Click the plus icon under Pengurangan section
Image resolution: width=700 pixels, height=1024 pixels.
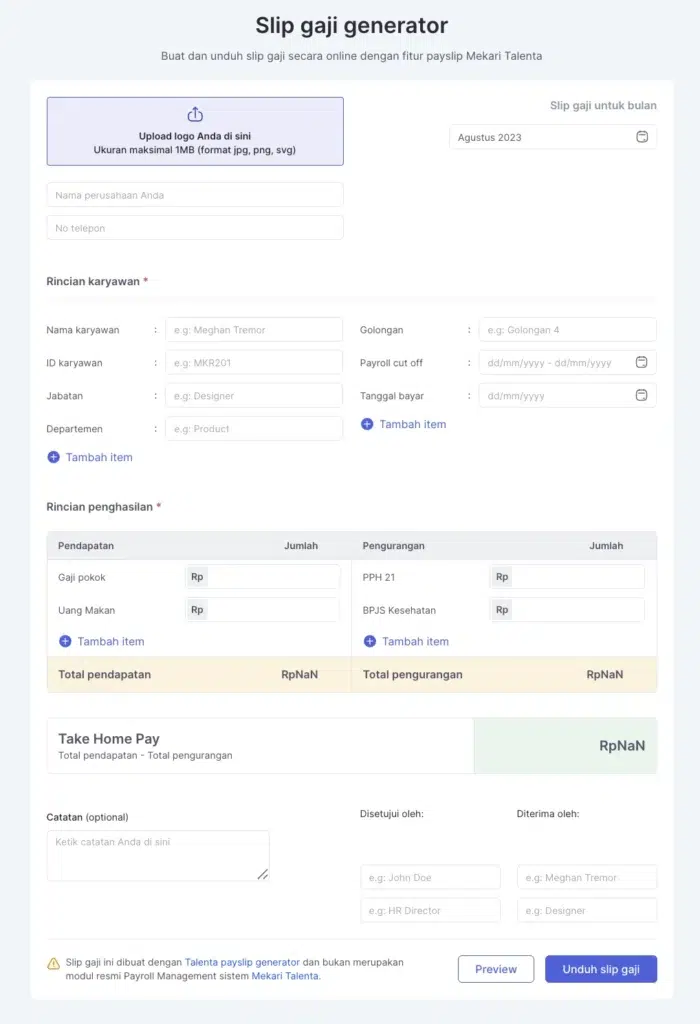(368, 641)
